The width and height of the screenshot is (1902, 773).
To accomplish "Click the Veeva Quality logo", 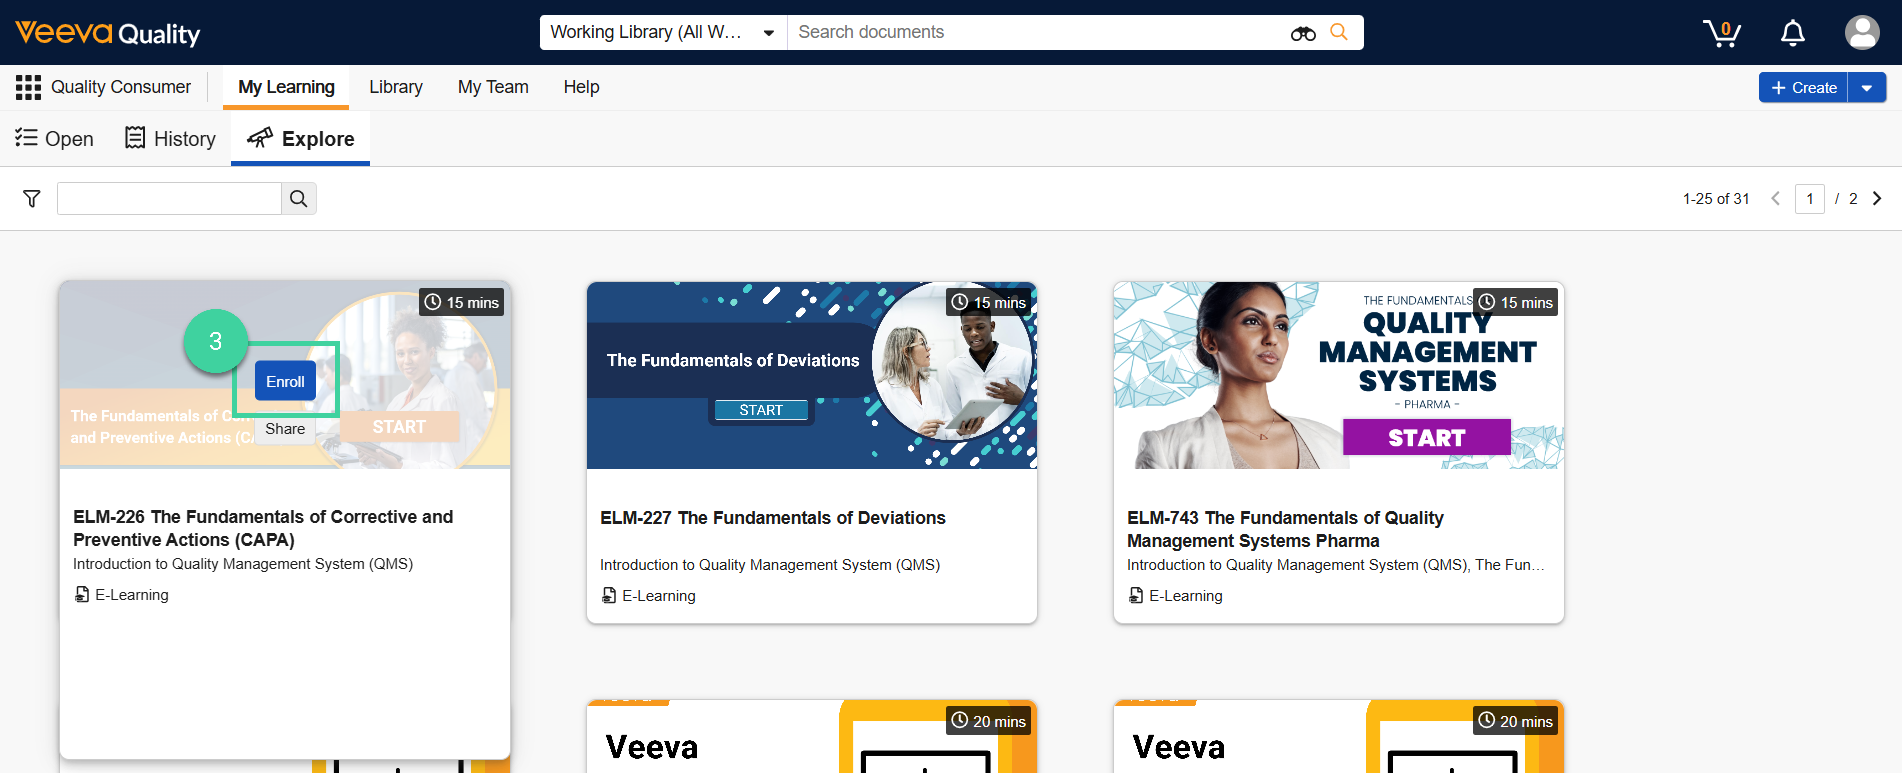I will 108,33.
